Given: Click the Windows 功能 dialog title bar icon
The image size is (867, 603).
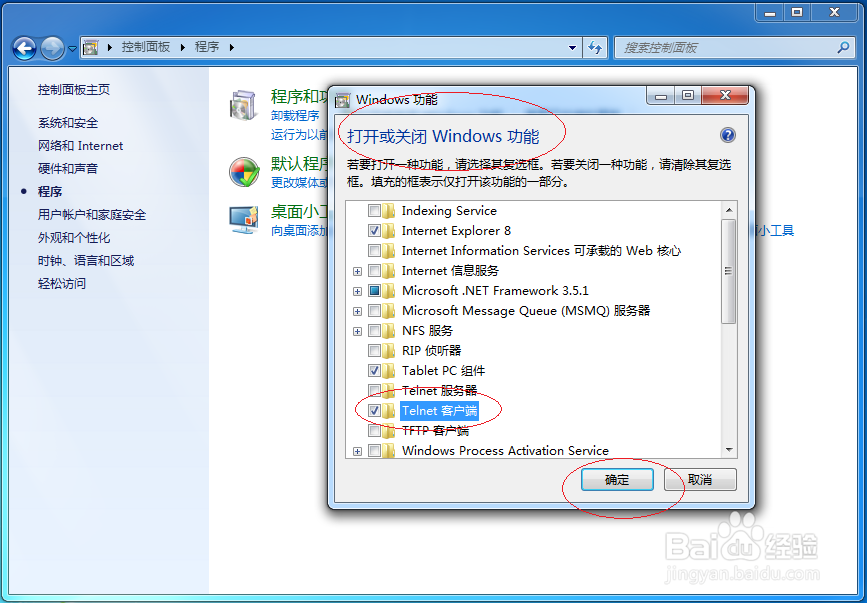Looking at the screenshot, I should coord(342,96).
